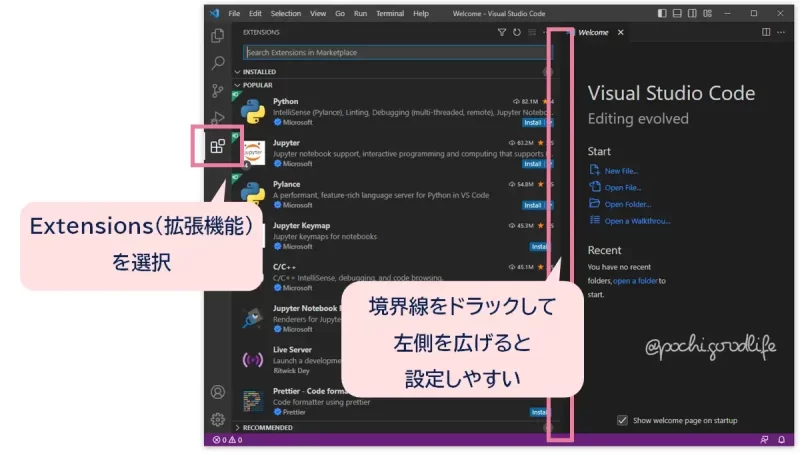Screen dimensions: 810x455
Task: Collapse the POPULAR extensions section
Action: point(257,85)
